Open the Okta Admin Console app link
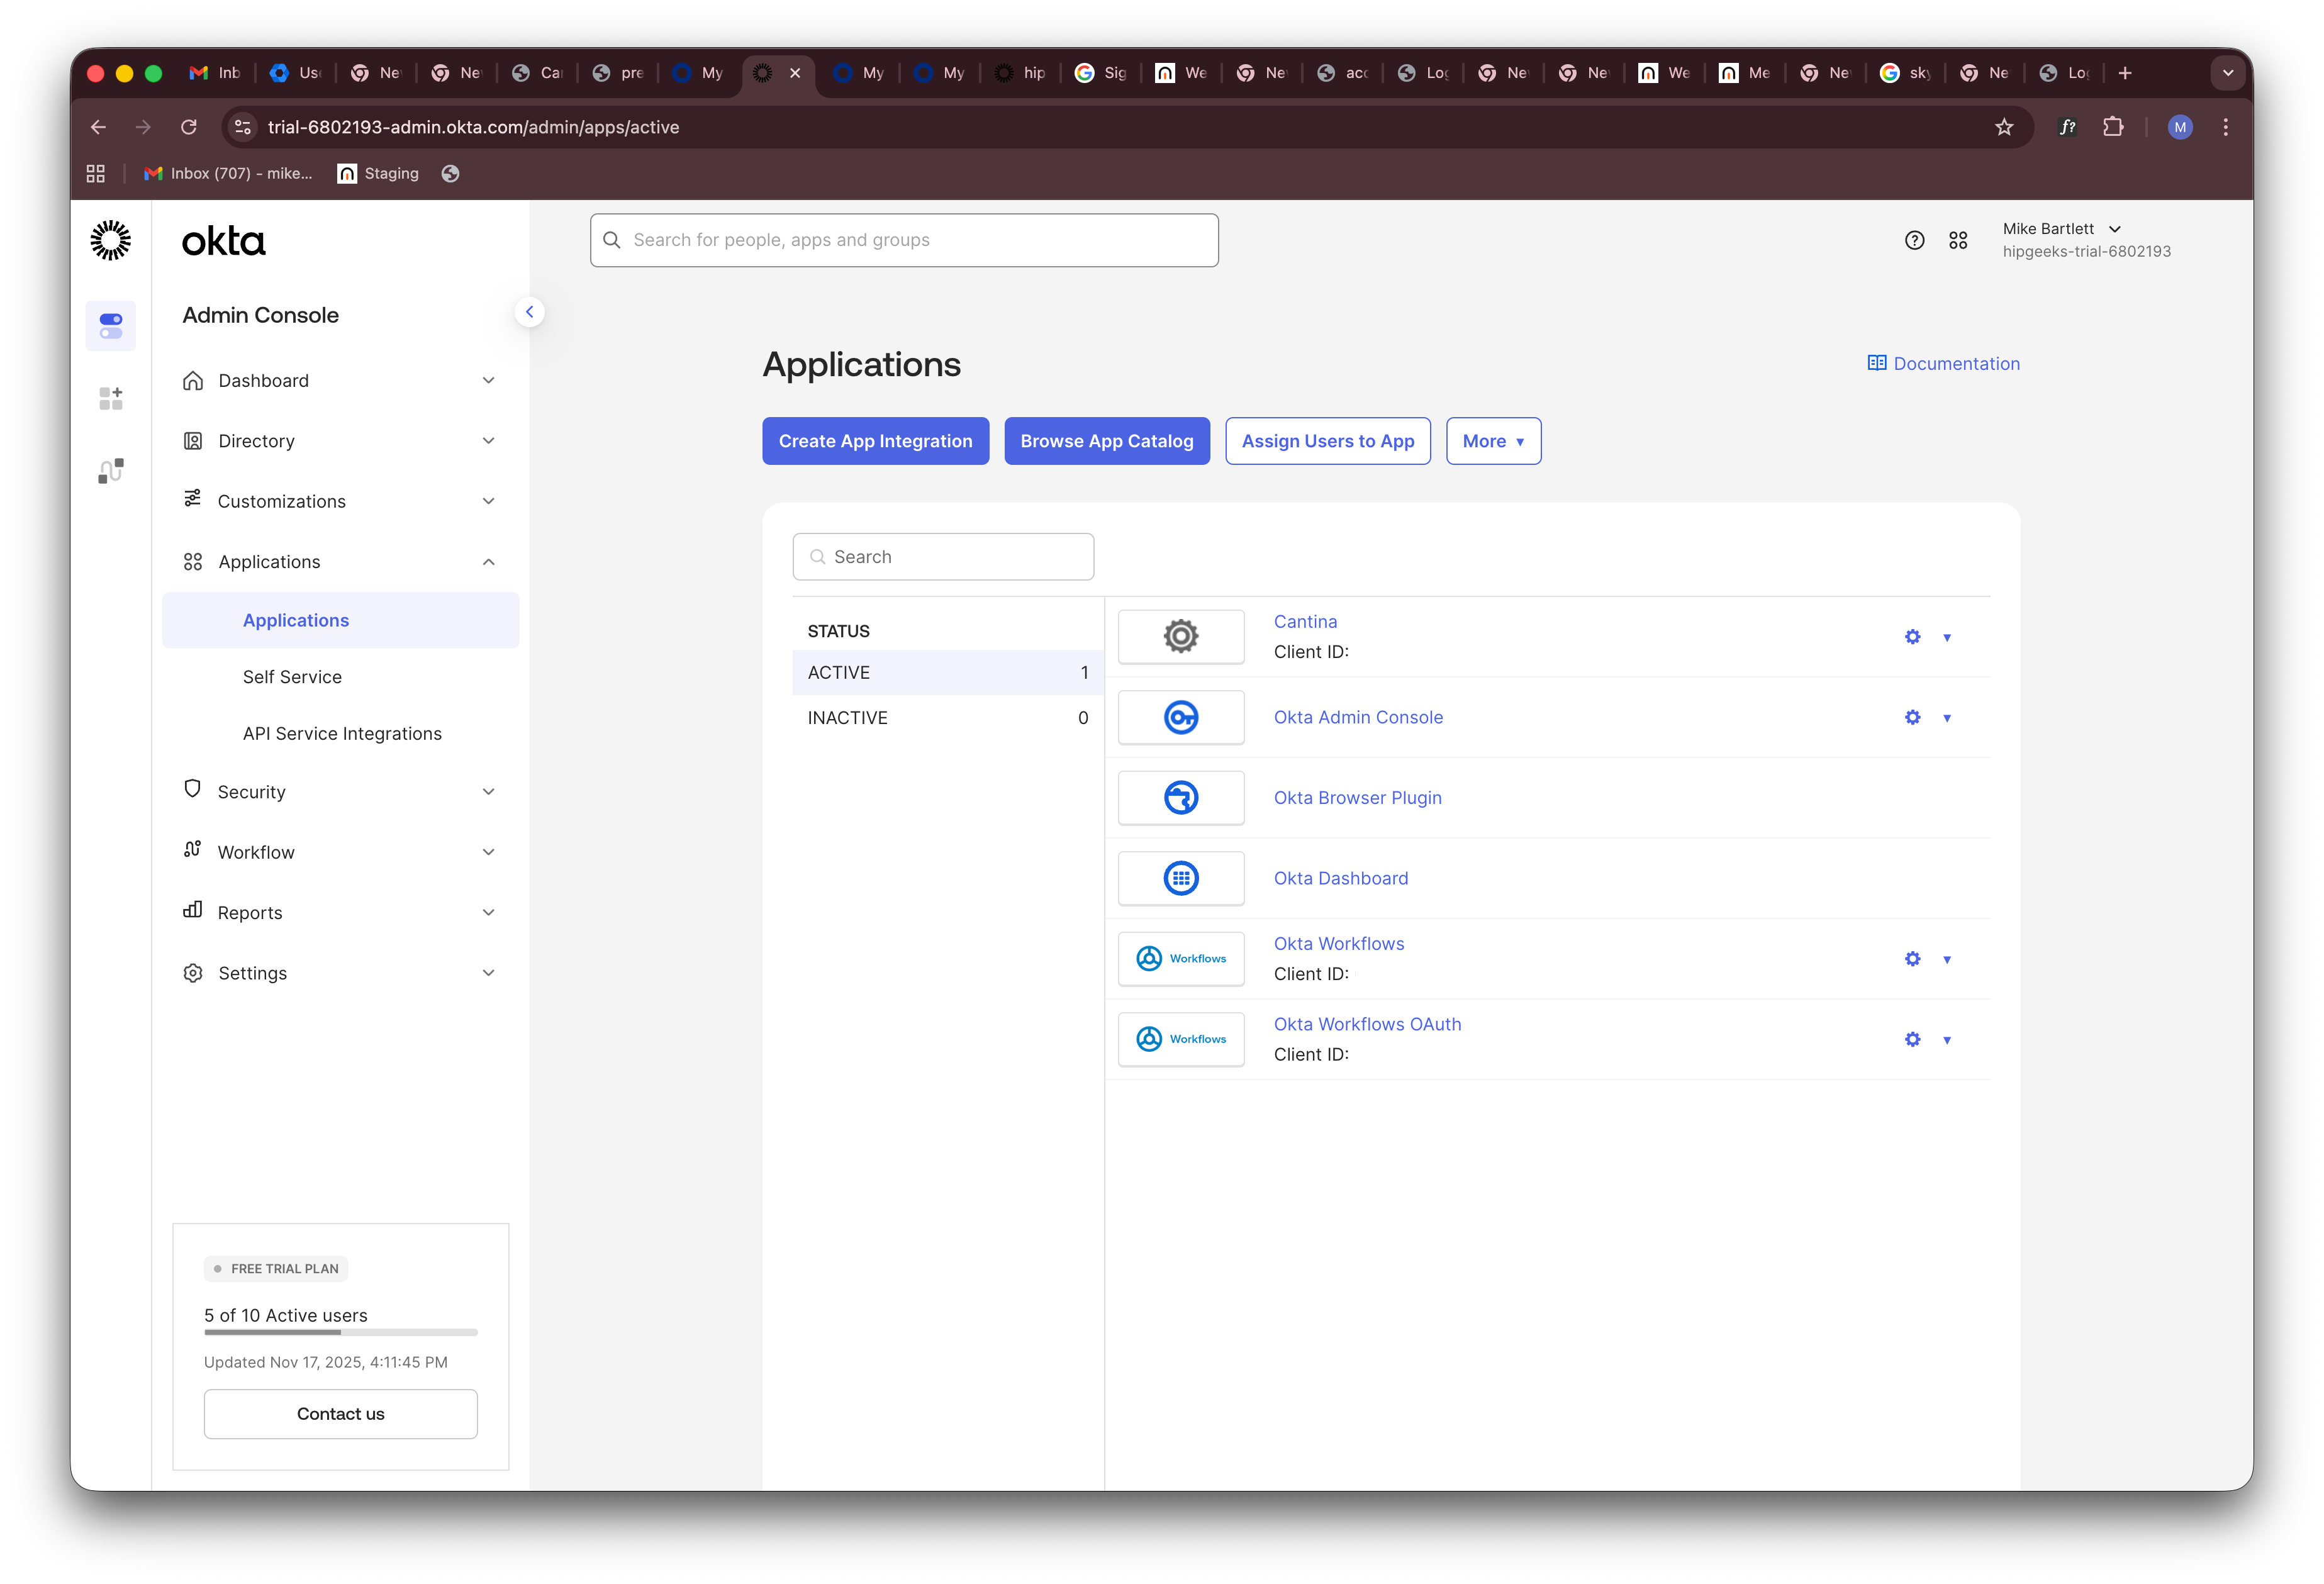This screenshot has height=1584, width=2324. tap(1358, 717)
